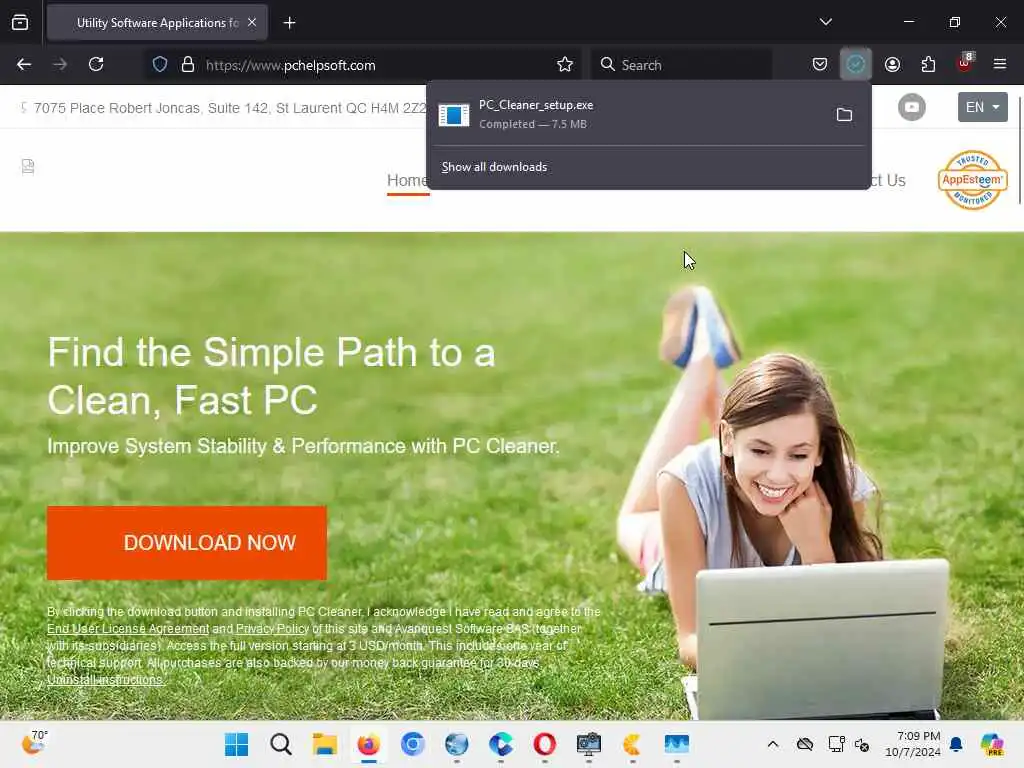Click the Firefox taskbar icon
The image size is (1024, 768).
point(368,744)
